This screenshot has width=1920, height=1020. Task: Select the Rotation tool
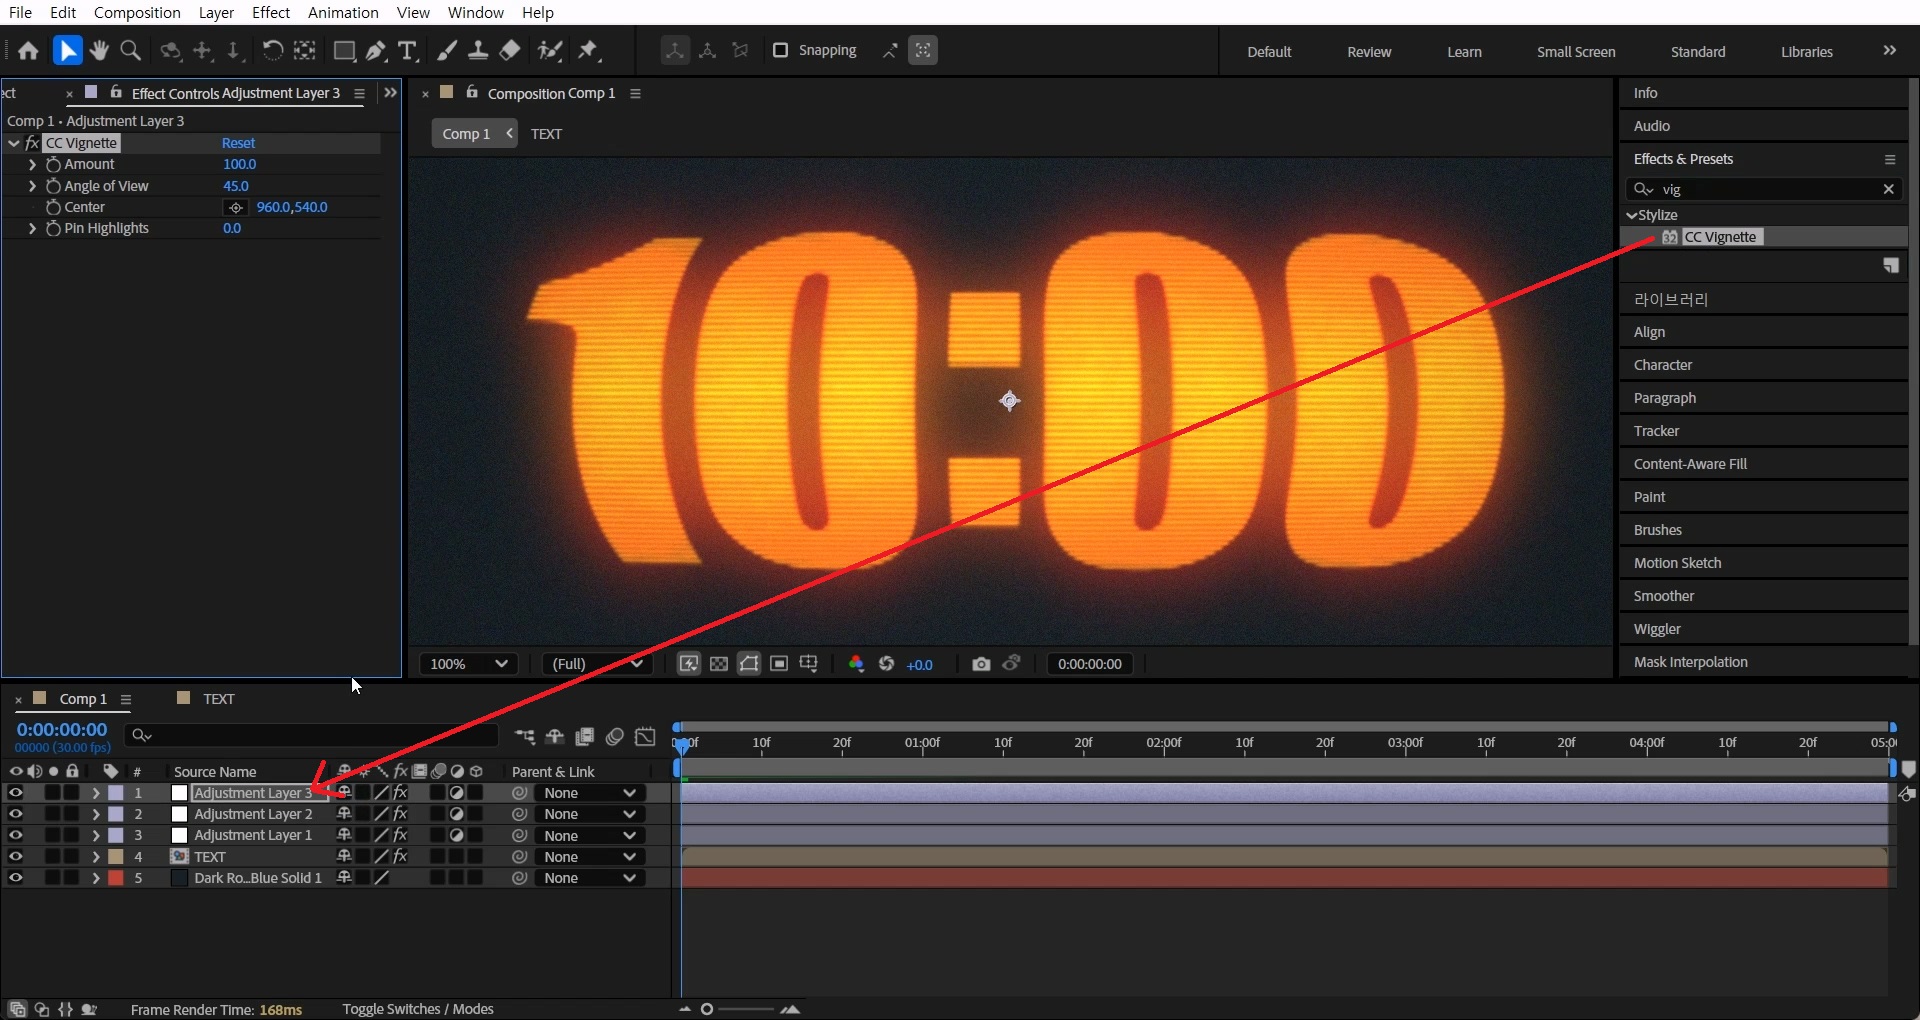(272, 51)
